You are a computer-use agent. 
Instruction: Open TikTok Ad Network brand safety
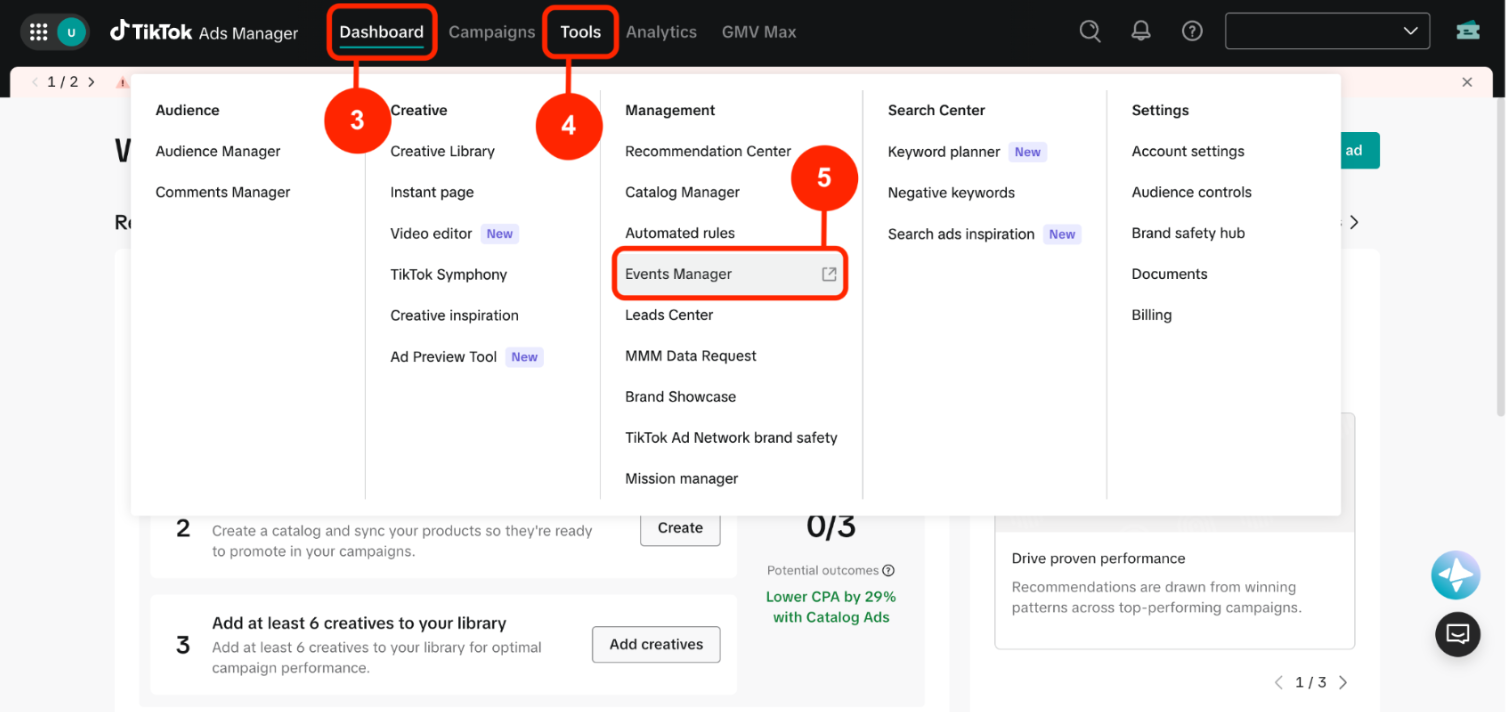pyautogui.click(x=731, y=438)
